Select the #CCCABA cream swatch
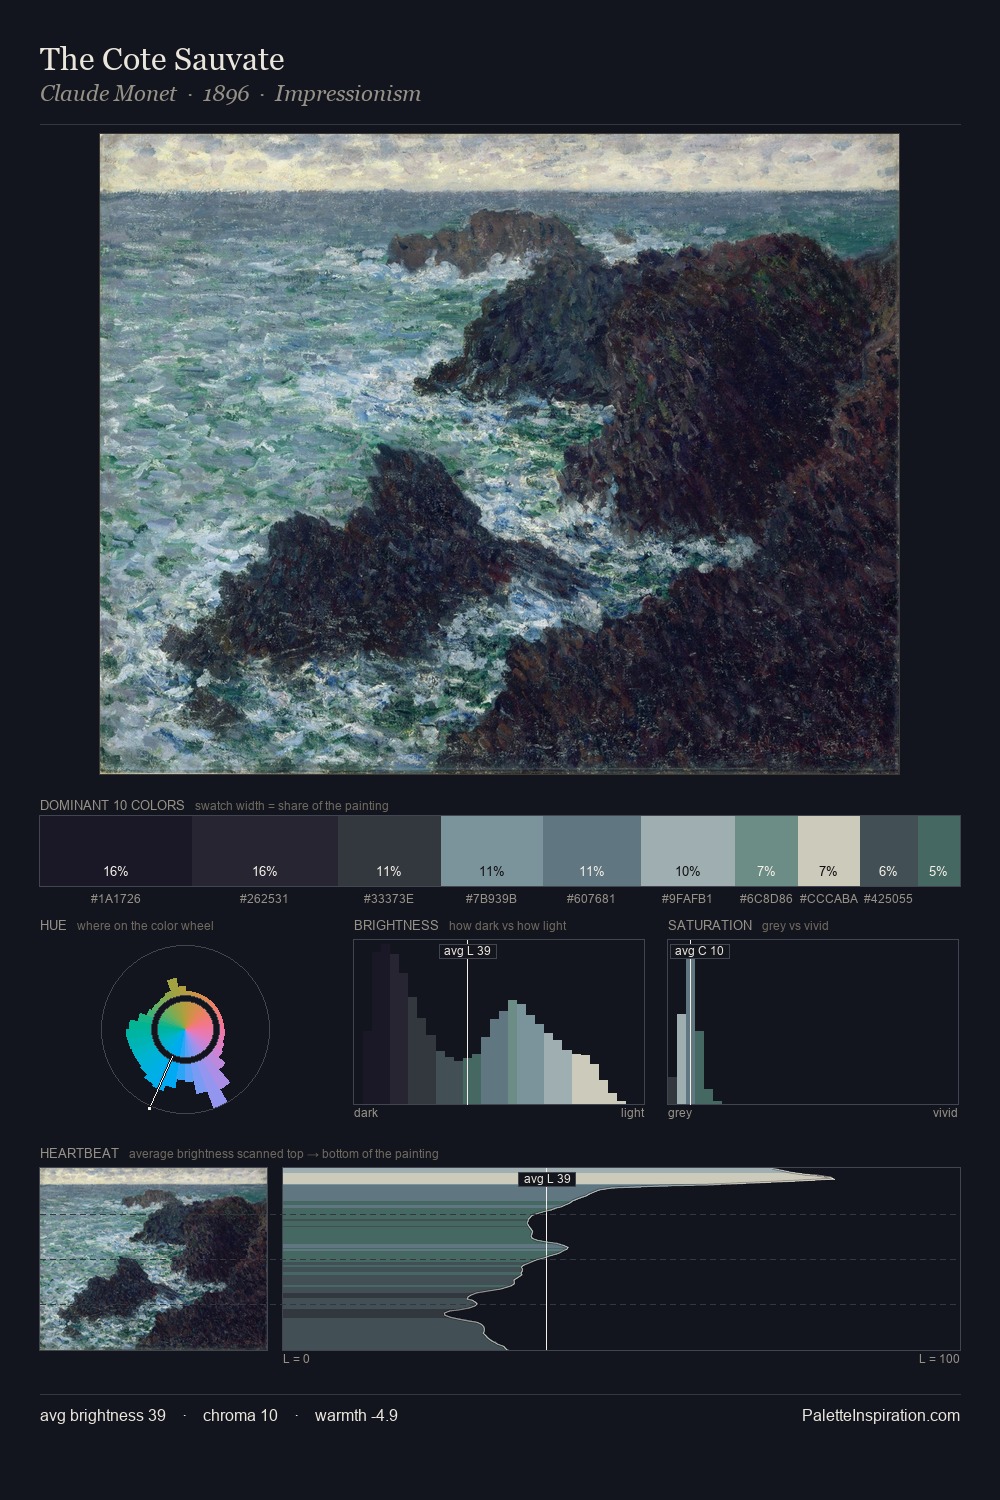Screen dimensions: 1000x1500 [x=829, y=851]
